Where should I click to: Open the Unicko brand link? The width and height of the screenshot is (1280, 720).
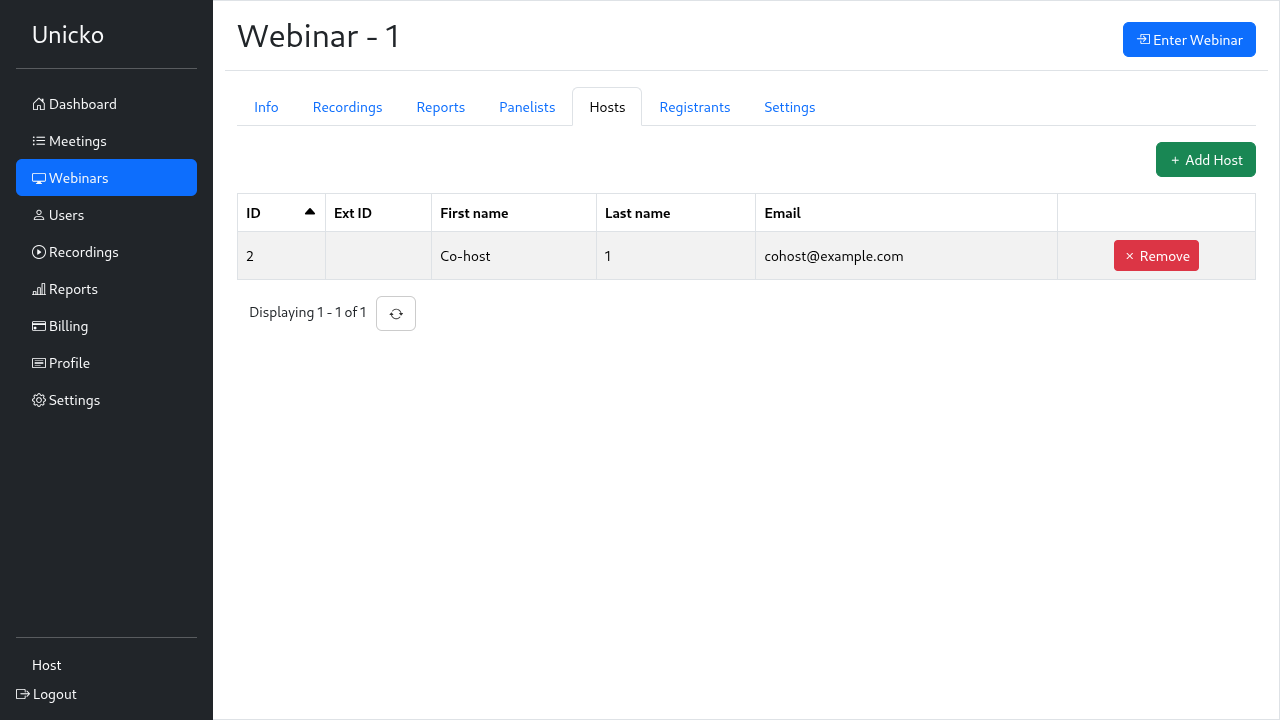68,35
